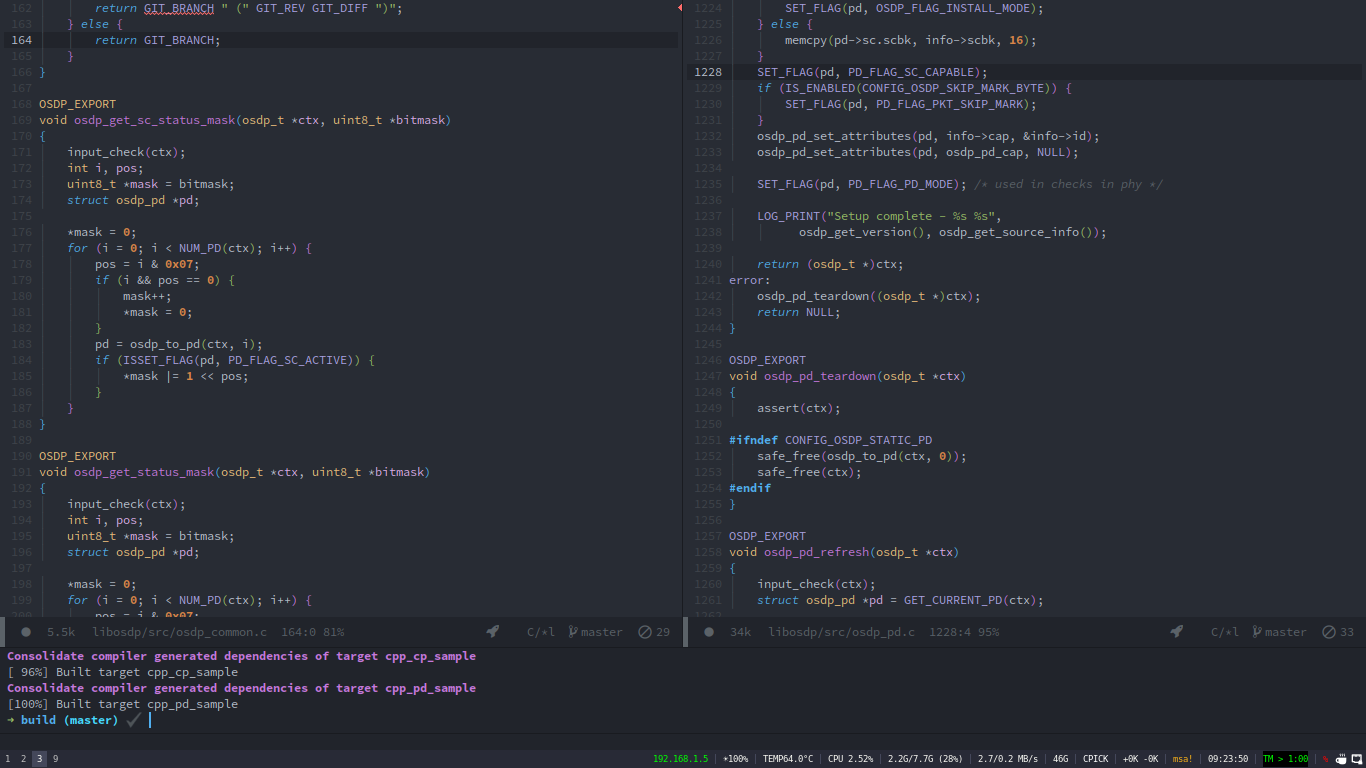Screen dimensions: 1366x768
Task: Switch to workspace 1
Action: (x=8, y=759)
